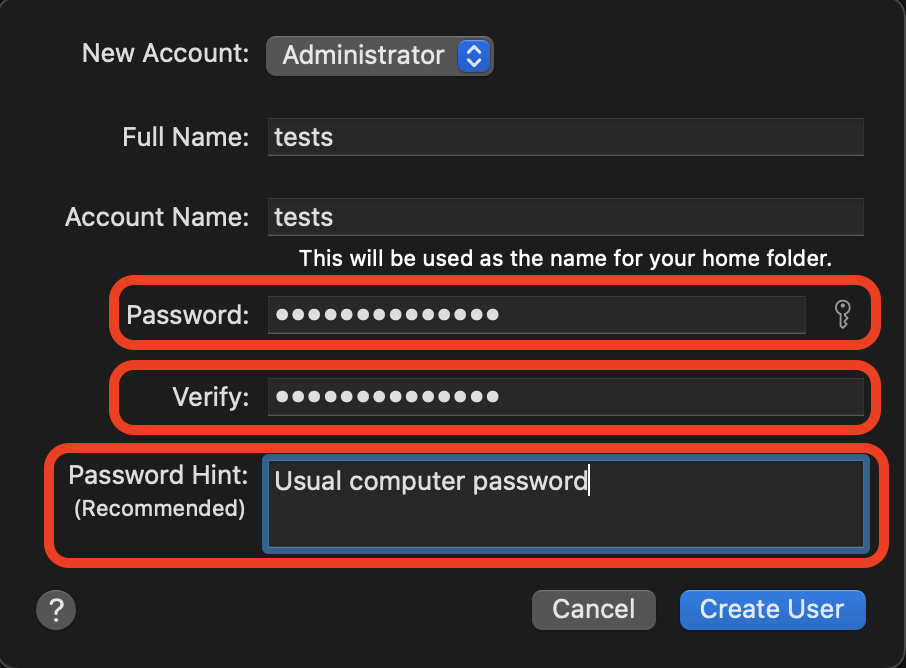Focus the Full Name text field

tap(565, 137)
